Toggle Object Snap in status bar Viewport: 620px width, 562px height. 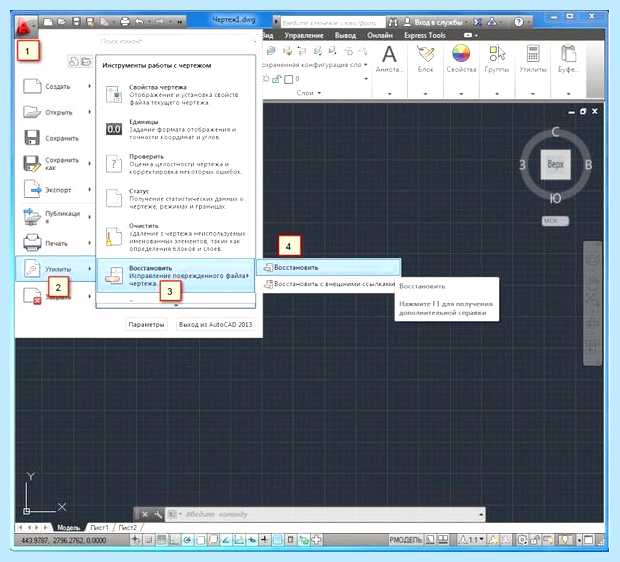coord(200,539)
